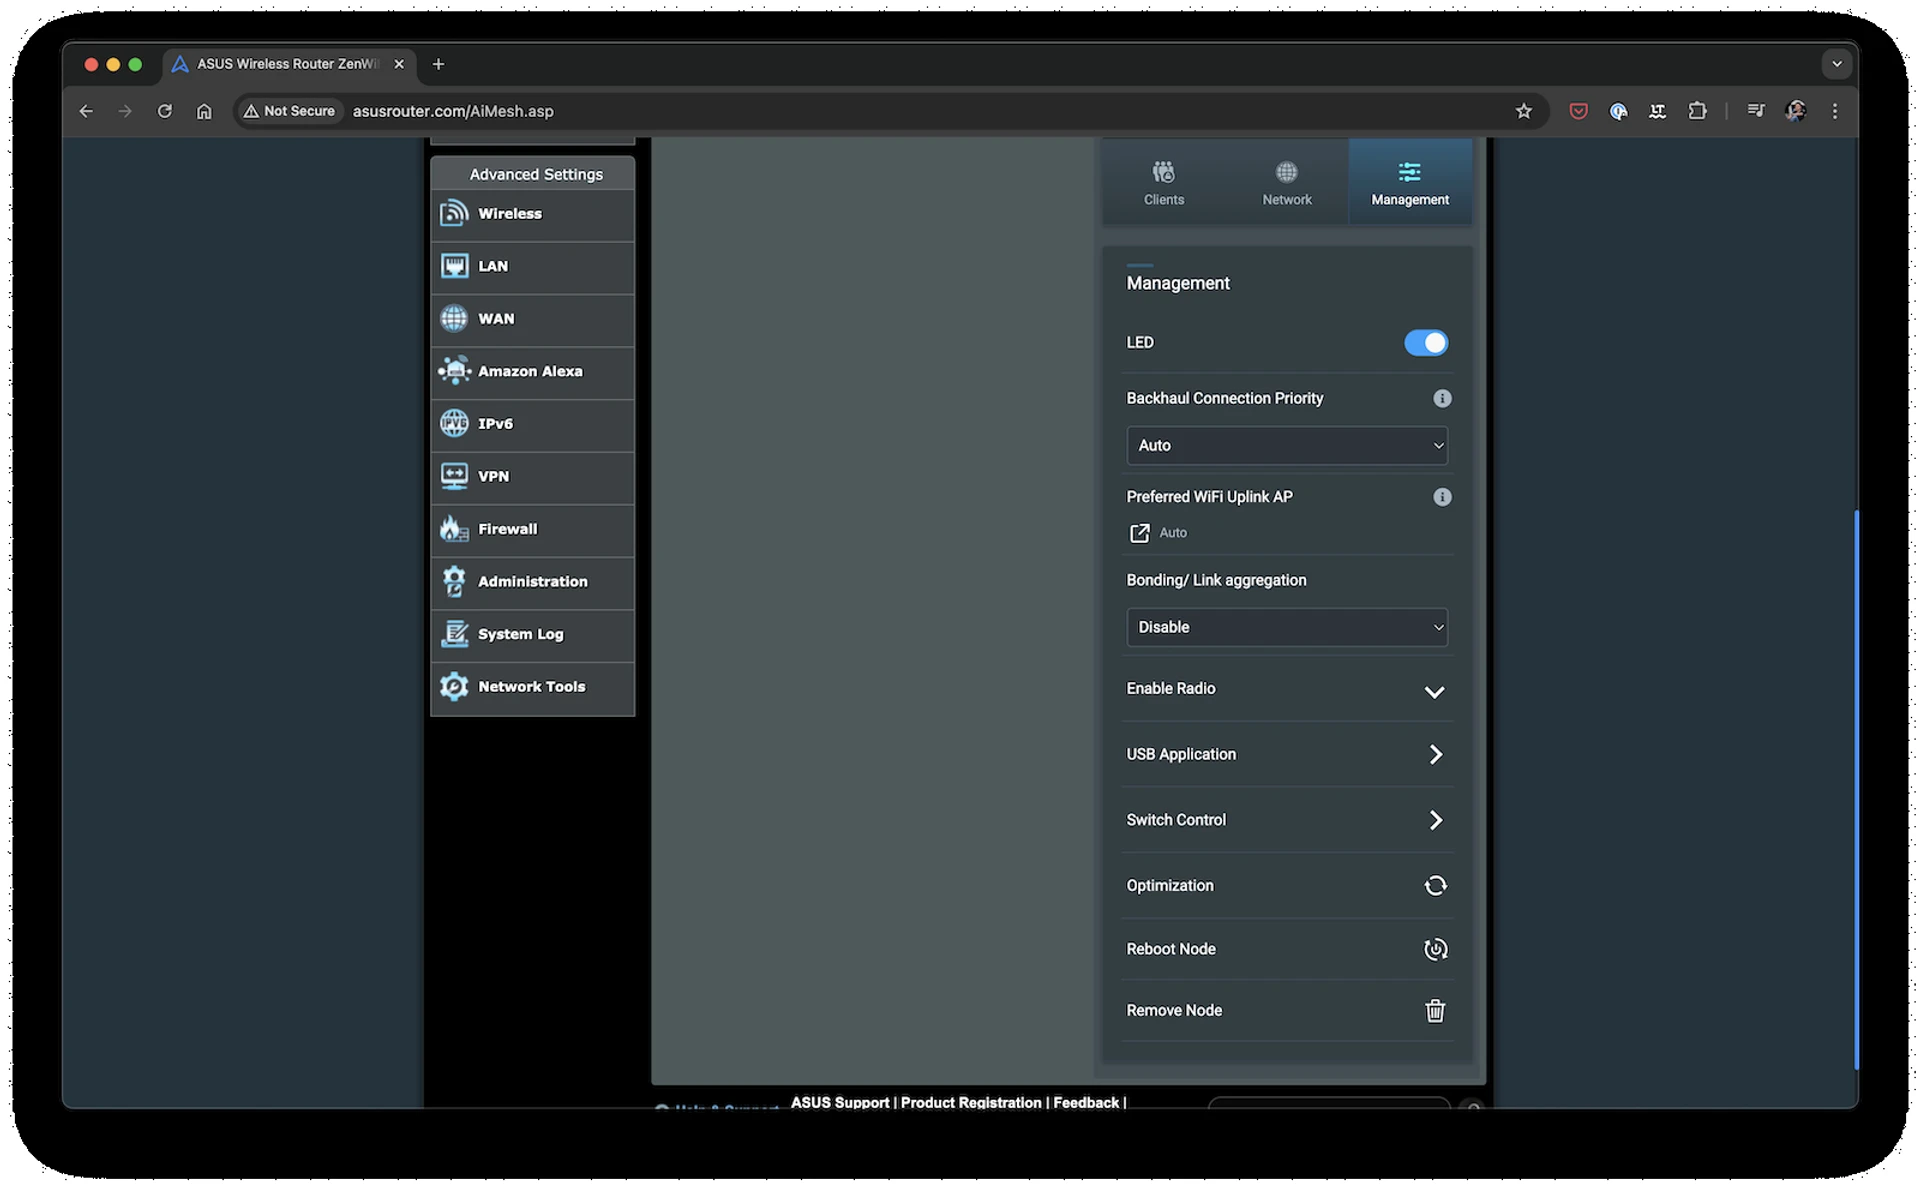Click the Advanced Settings header
The height and width of the screenshot is (1189, 1920).
(535, 174)
